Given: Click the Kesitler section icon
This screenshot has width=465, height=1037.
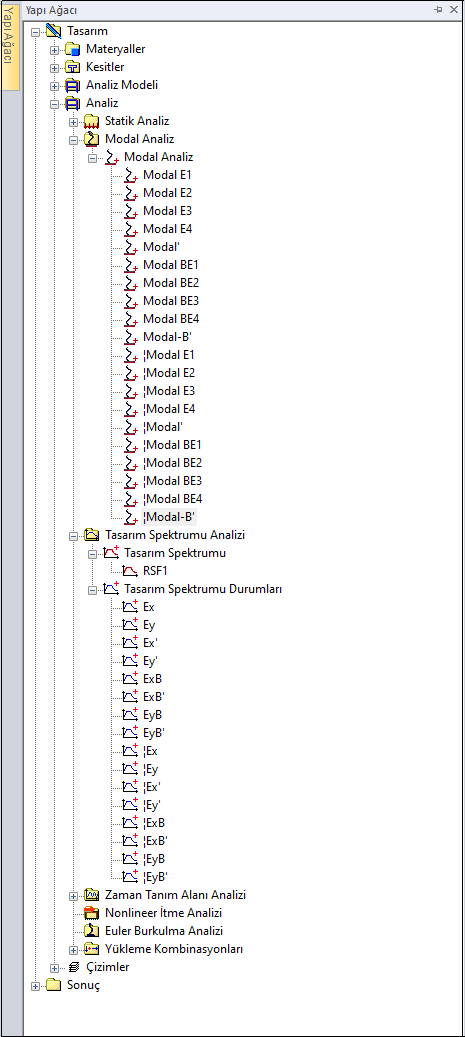Looking at the screenshot, I should point(72,67).
